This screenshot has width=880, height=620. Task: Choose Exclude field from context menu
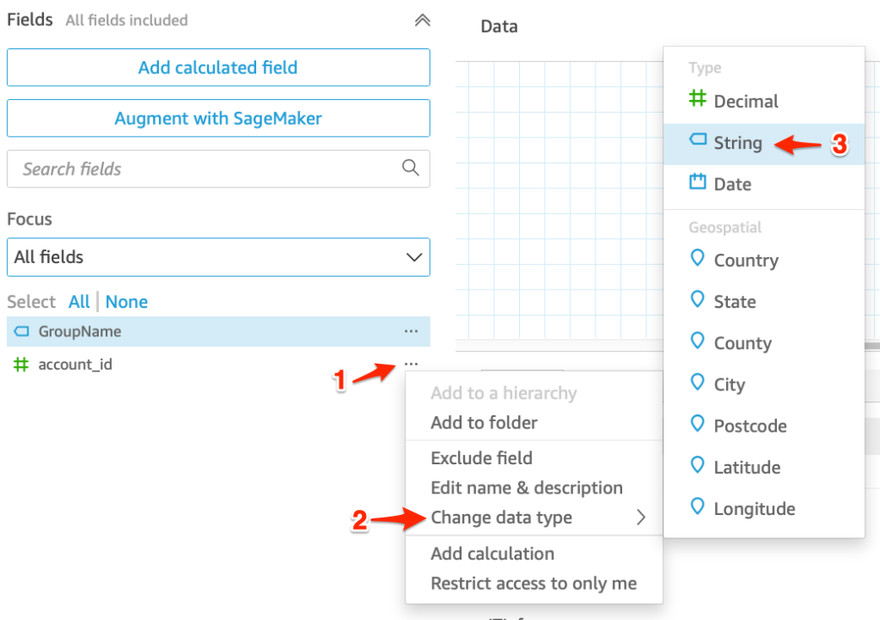tap(481, 458)
